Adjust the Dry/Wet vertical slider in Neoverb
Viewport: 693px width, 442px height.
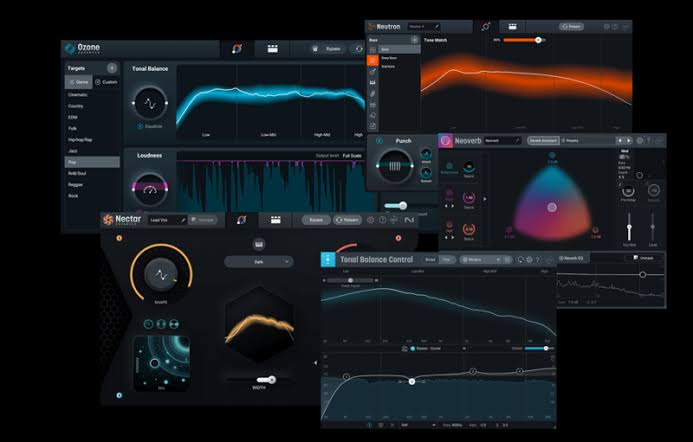[629, 227]
